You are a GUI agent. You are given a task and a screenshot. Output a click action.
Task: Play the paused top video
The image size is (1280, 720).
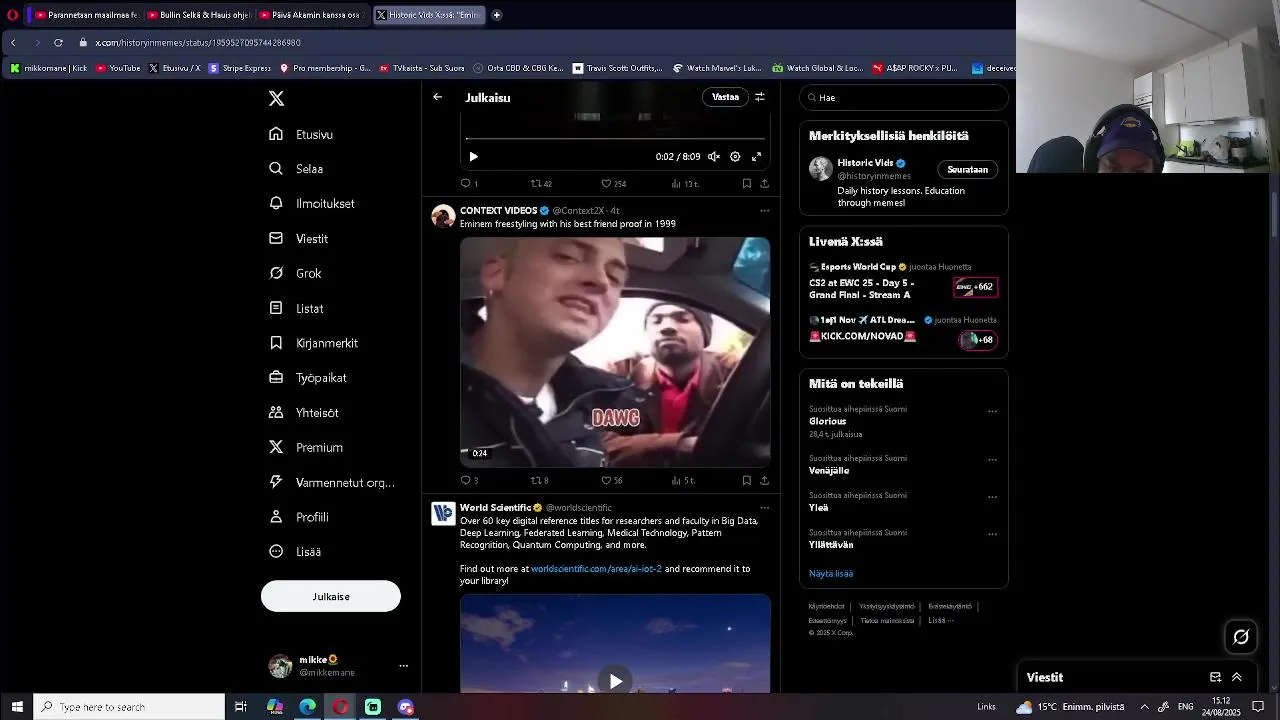pos(473,157)
